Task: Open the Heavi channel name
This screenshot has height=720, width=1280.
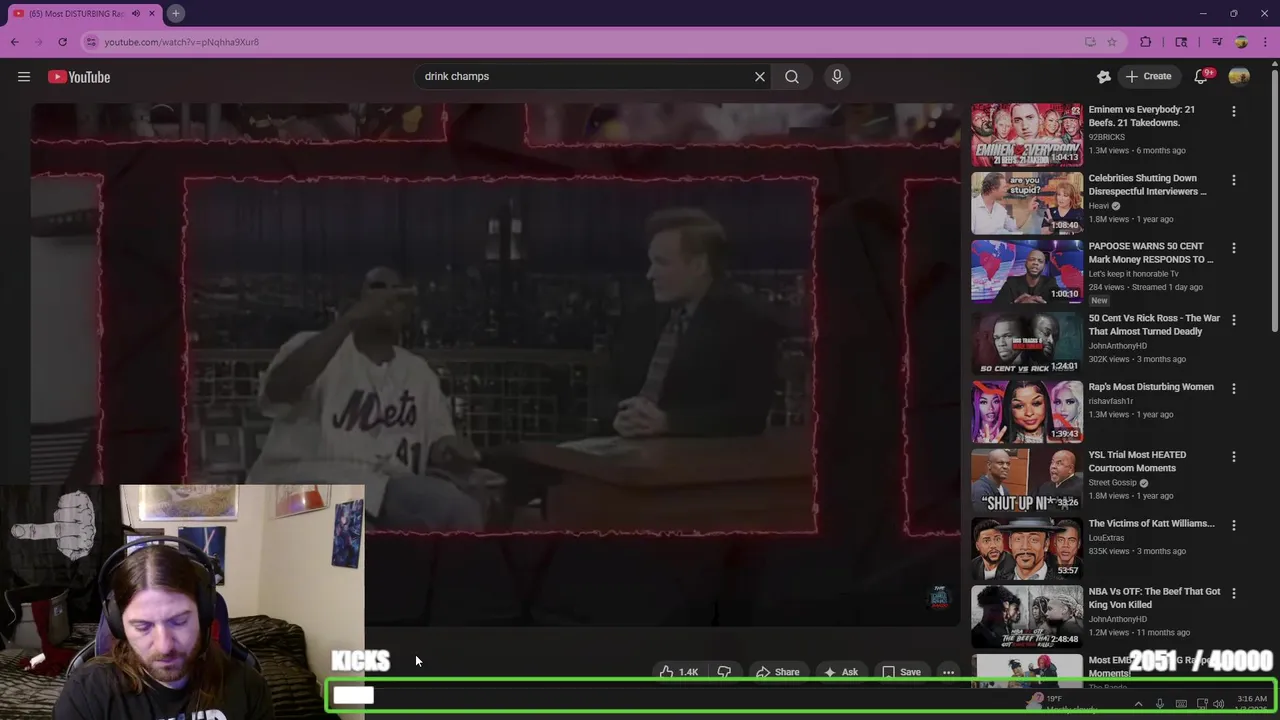Action: tap(1100, 206)
